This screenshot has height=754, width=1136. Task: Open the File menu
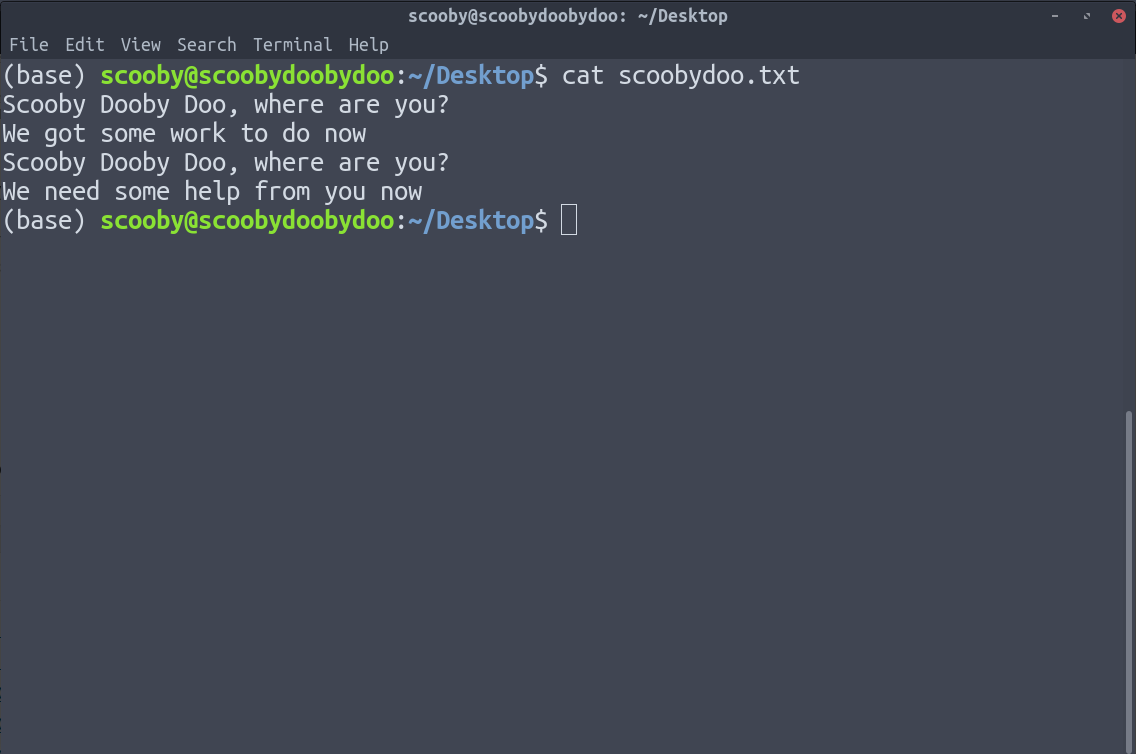(x=29, y=45)
